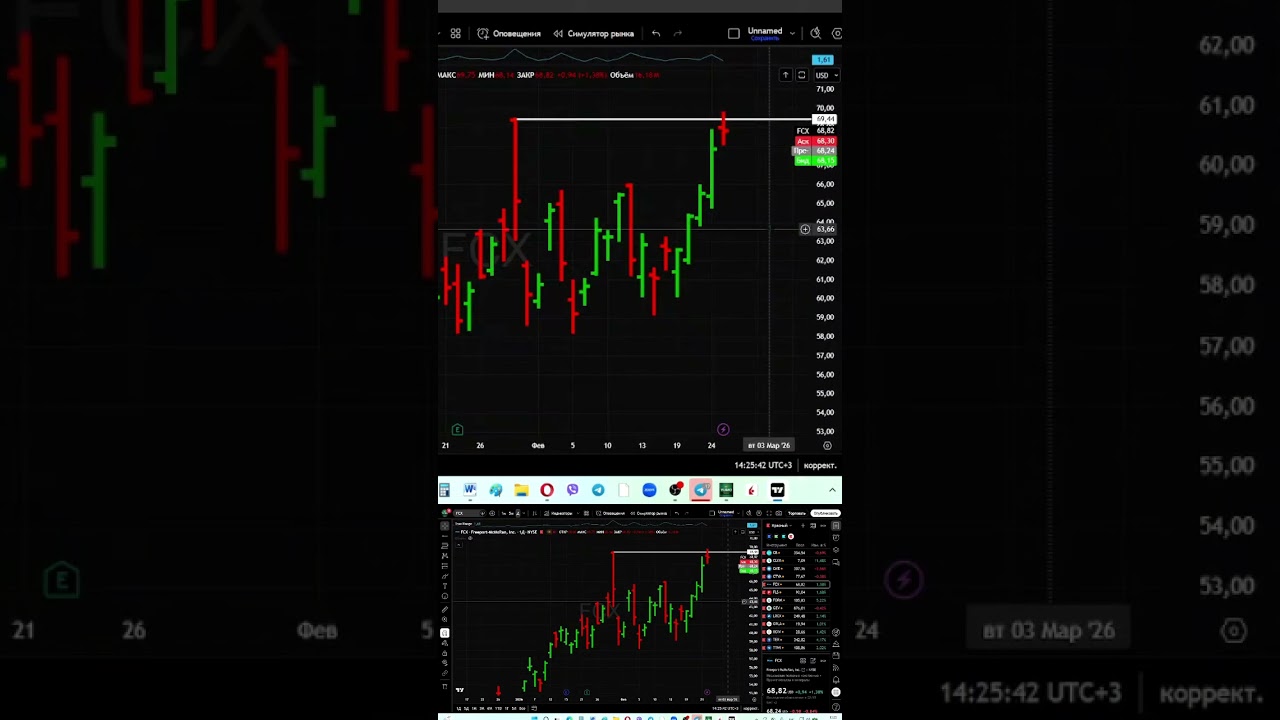Select the LRCX row in the watchlist
The height and width of the screenshot is (720, 1280).
point(796,616)
